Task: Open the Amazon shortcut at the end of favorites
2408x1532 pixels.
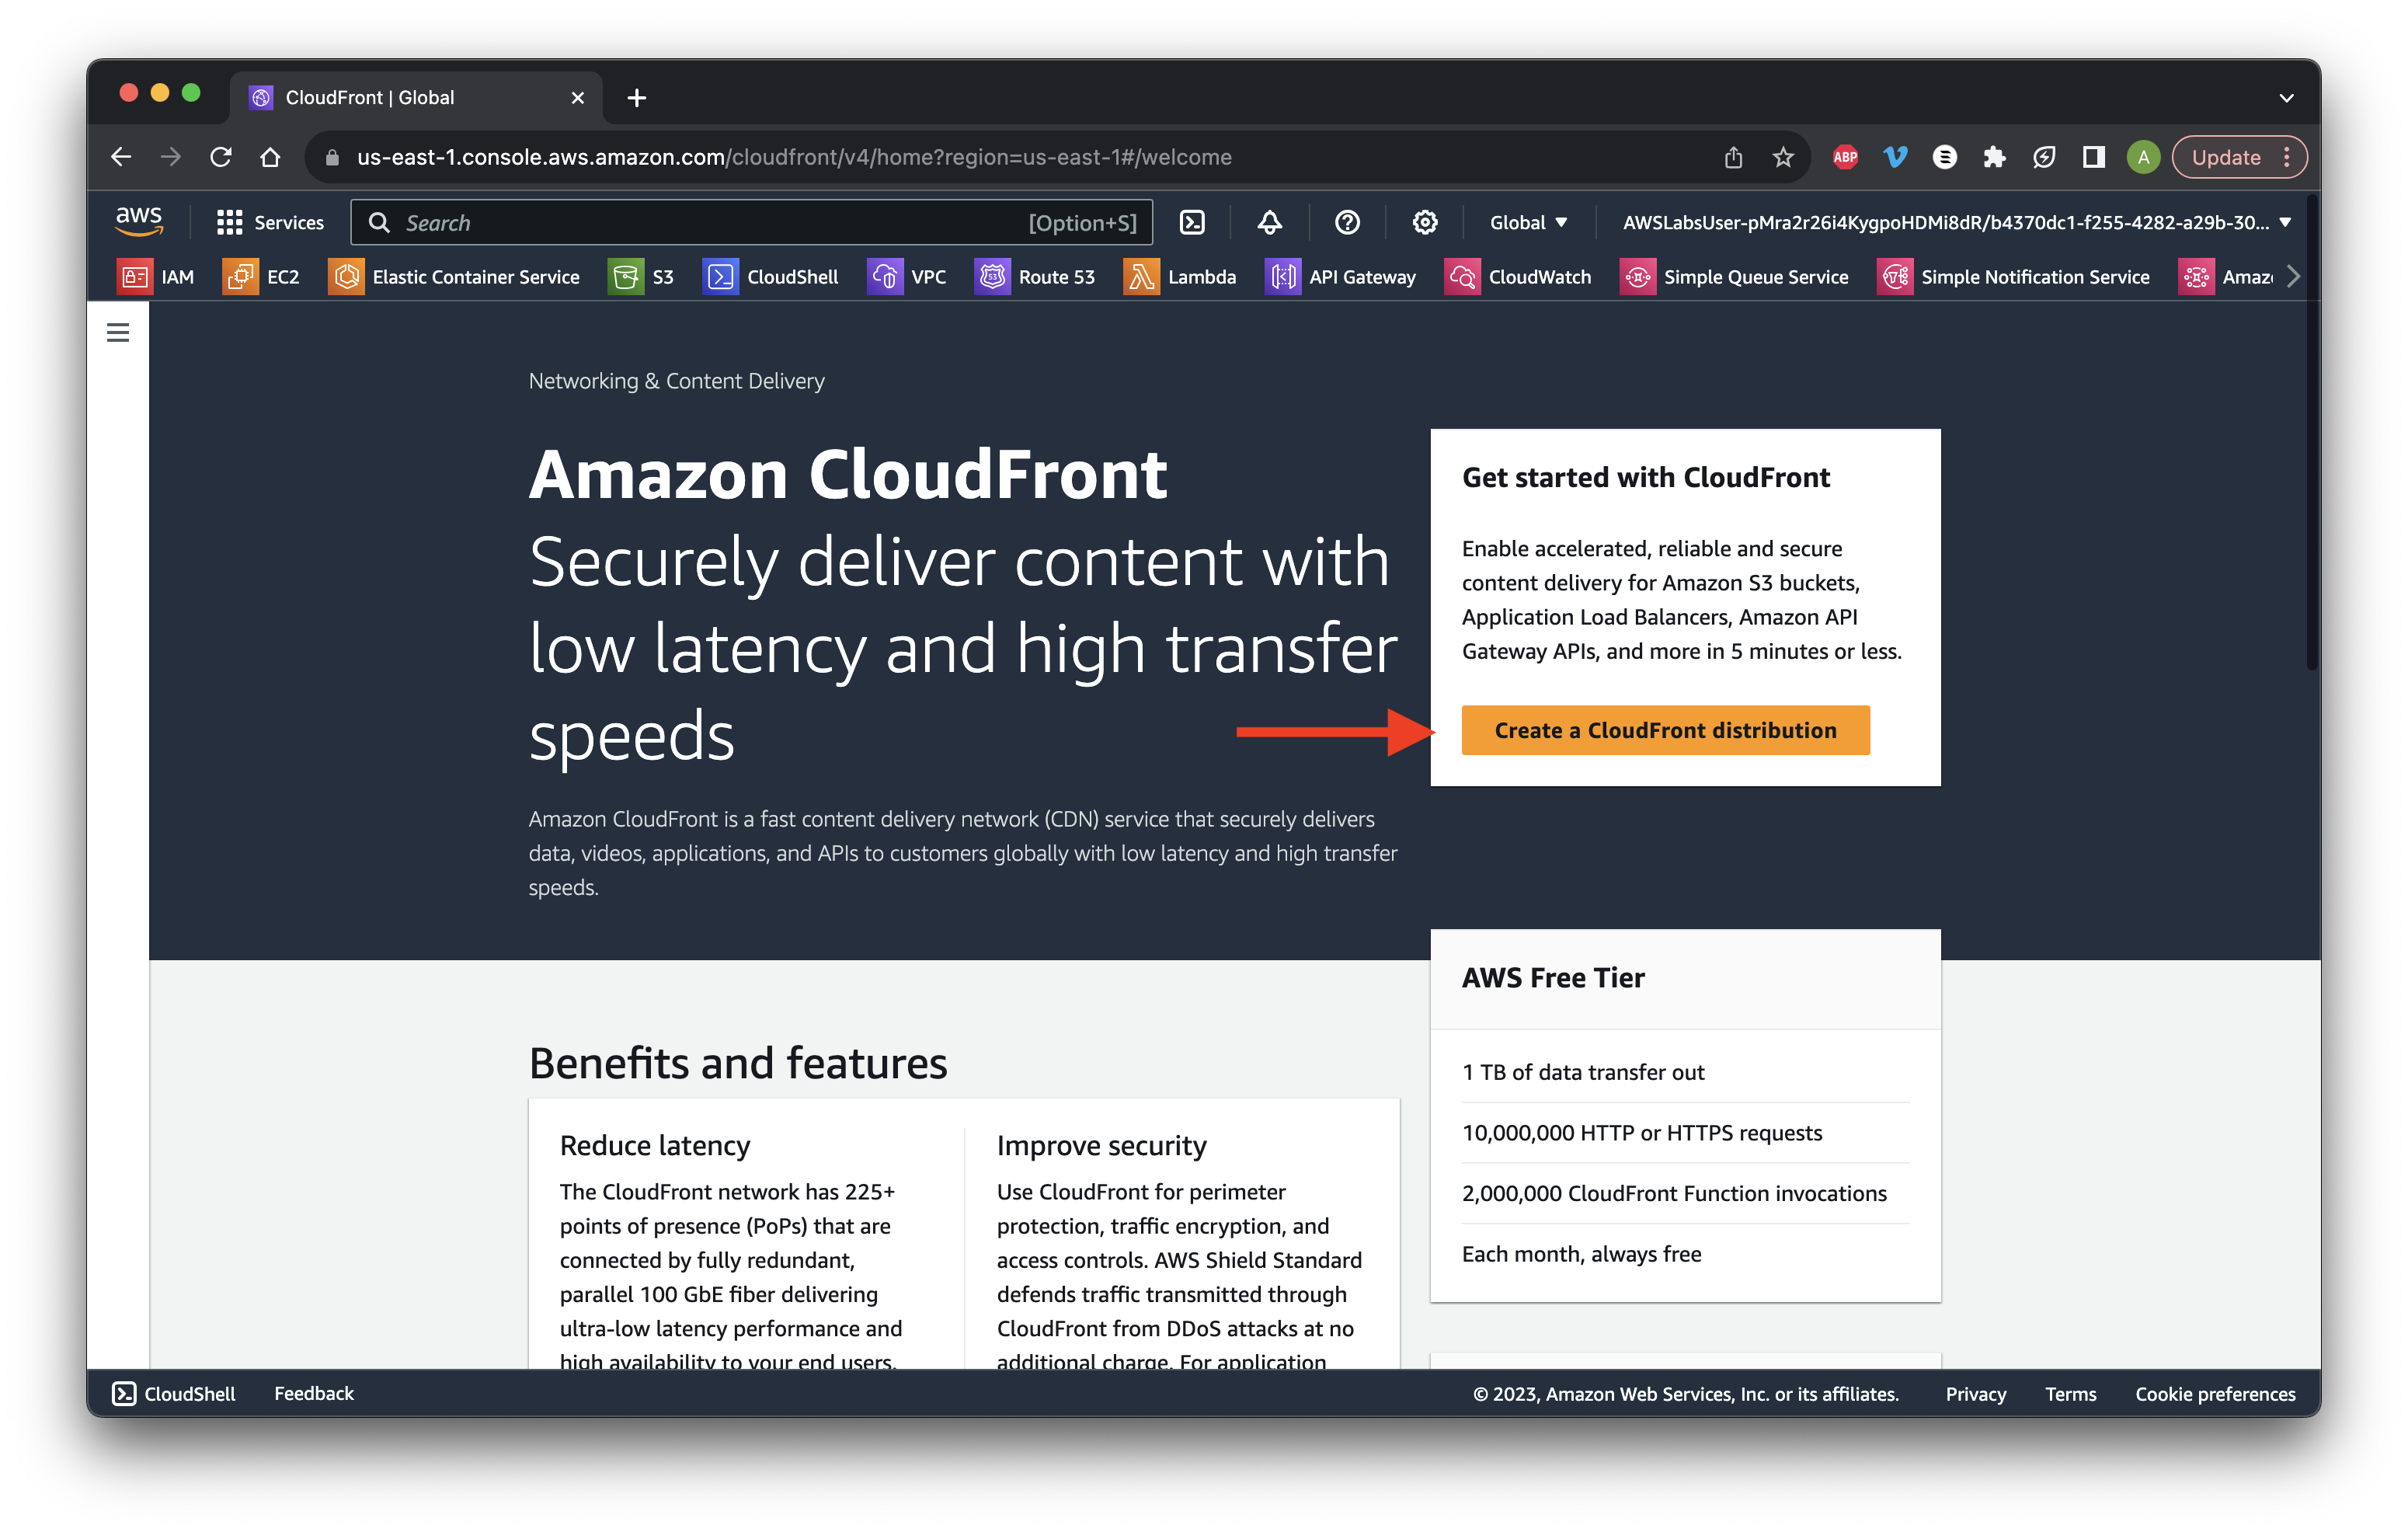Action: click(x=2226, y=277)
